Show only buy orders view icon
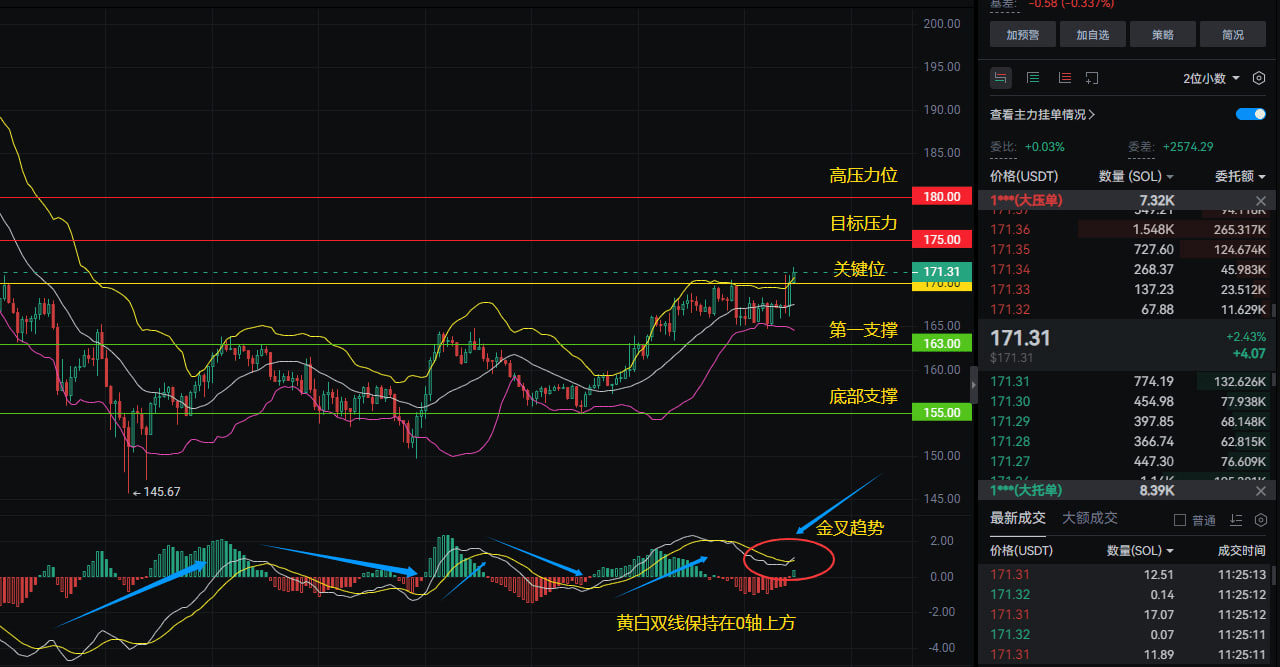This screenshot has width=1280, height=667. coord(1033,78)
